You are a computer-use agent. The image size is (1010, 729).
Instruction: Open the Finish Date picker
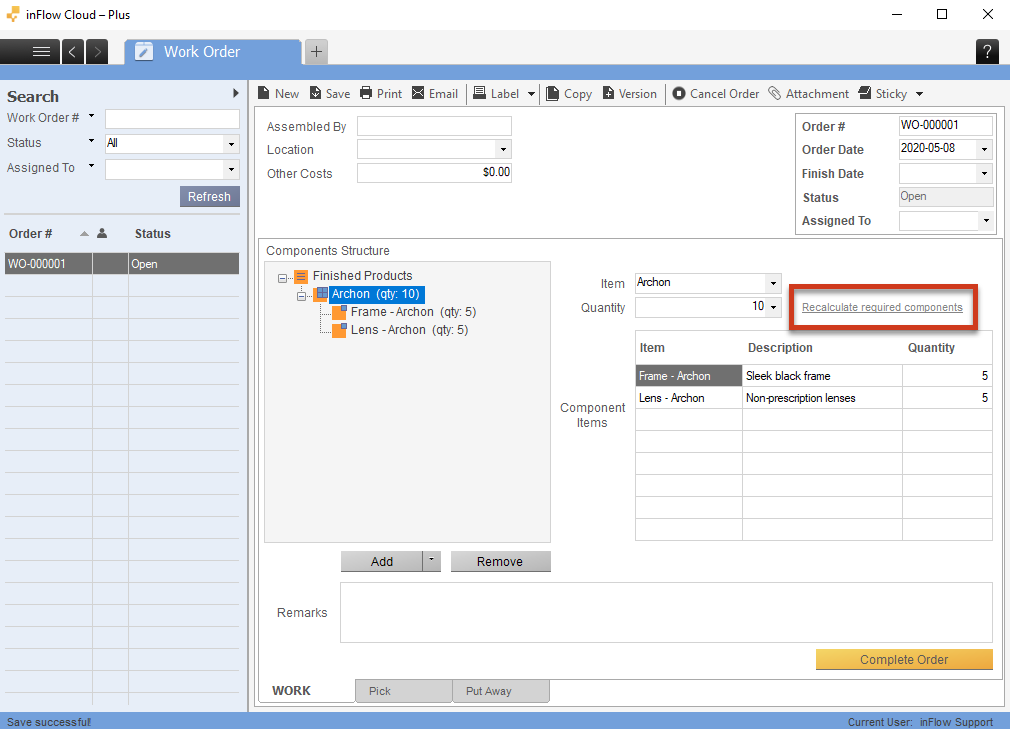tap(984, 173)
